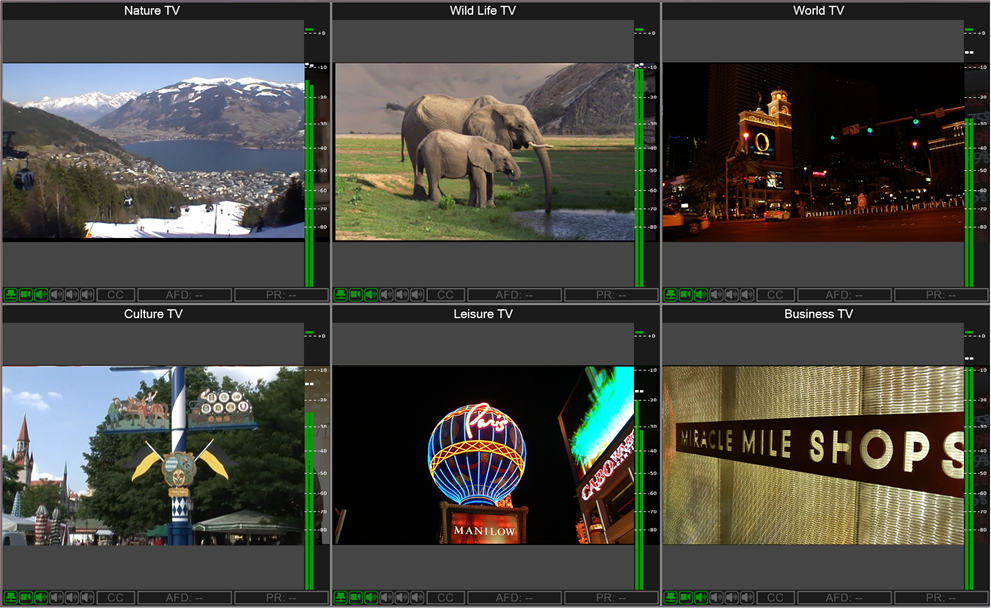Click the middle gray speaker icon under World TV
This screenshot has width=991, height=608.
coord(732,295)
